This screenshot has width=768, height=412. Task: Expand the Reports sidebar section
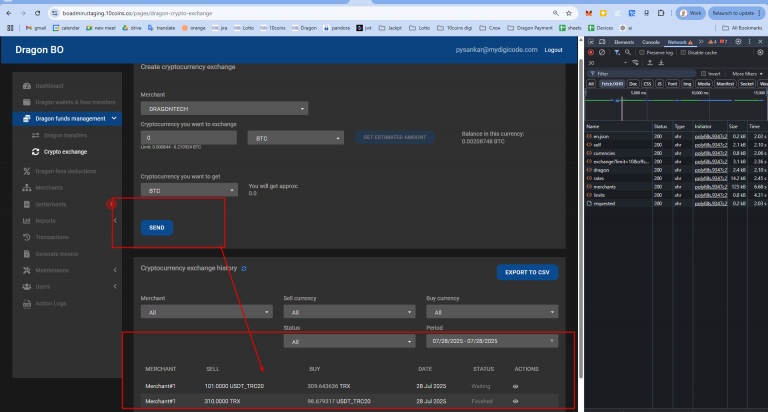pyautogui.click(x=67, y=221)
